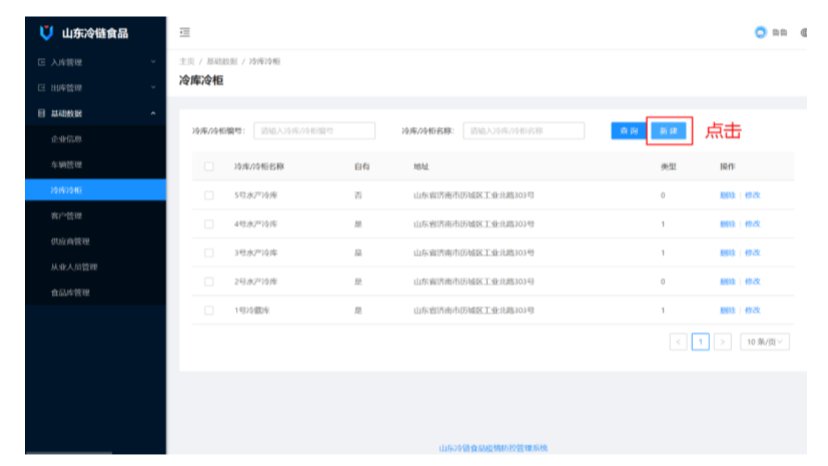828x466 pixels.
Task: Check the select-all checkbox in table header
Action: pos(209,166)
